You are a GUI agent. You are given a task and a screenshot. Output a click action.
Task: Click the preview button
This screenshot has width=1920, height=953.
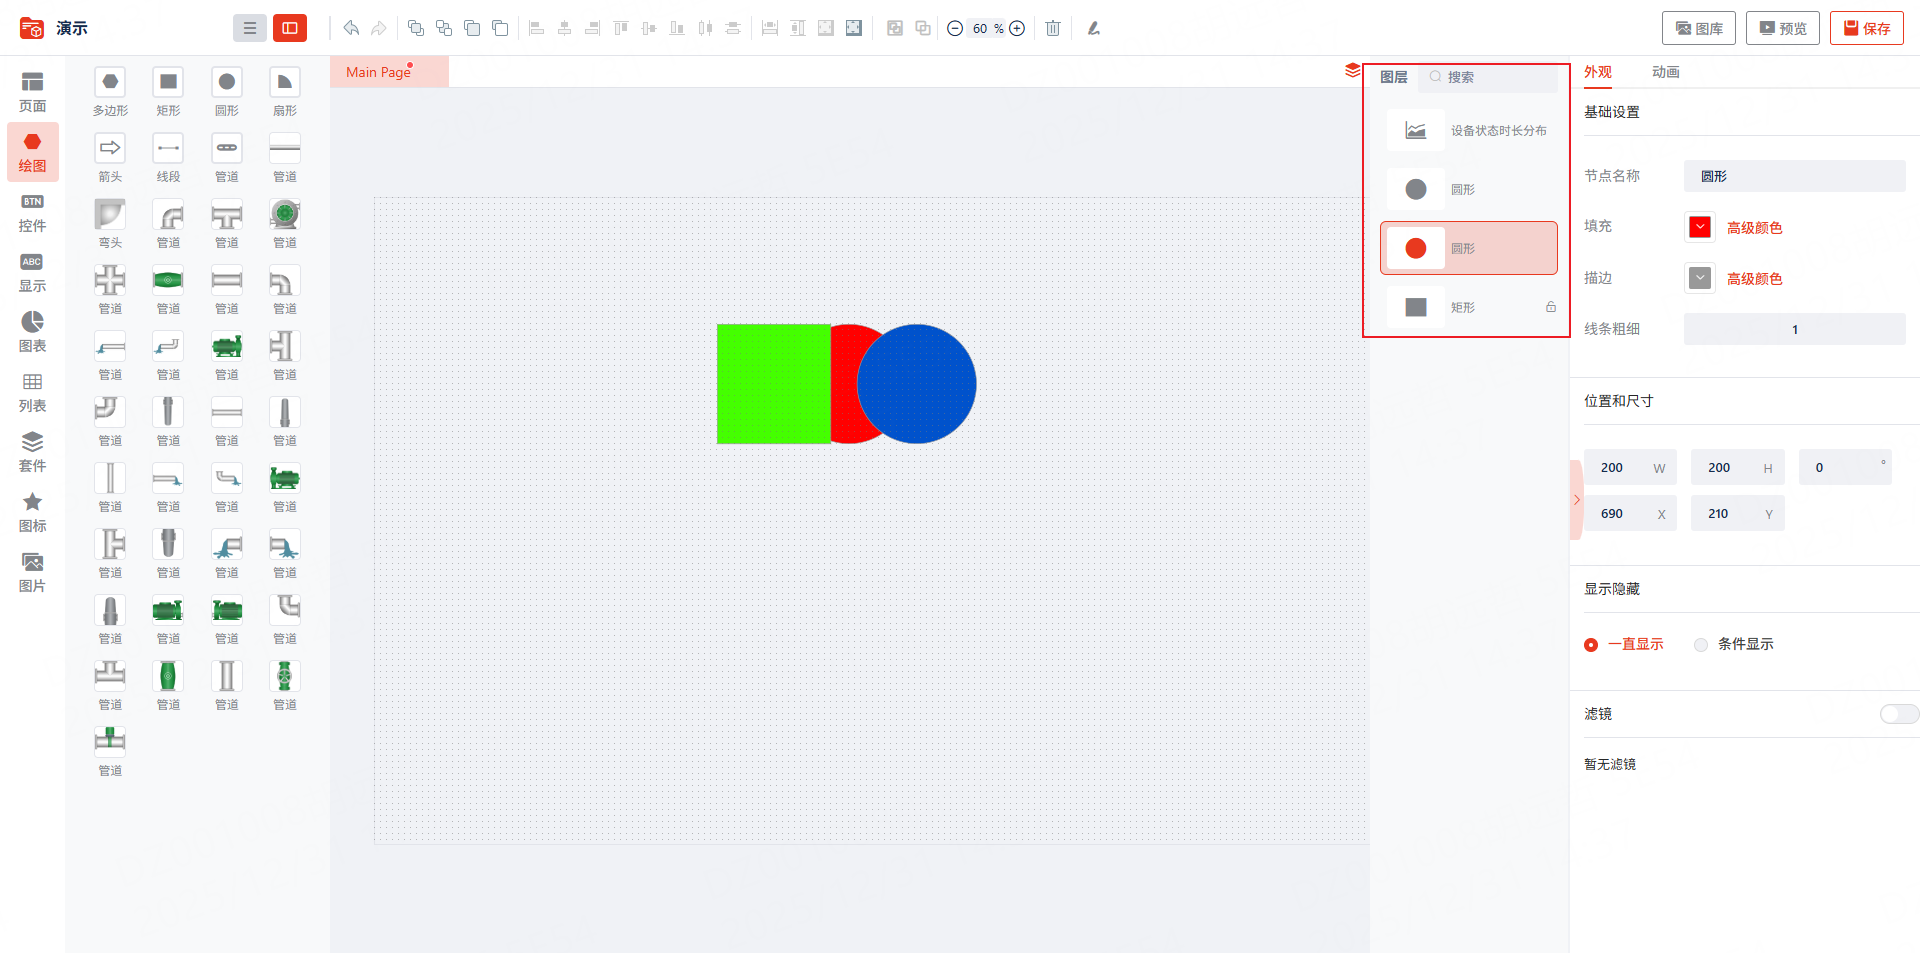[x=1783, y=28]
